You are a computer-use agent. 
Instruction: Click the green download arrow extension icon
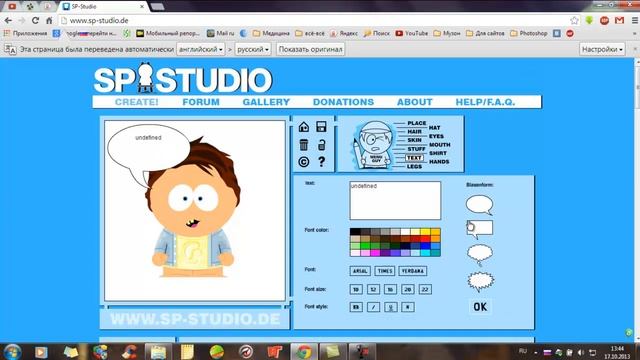point(589,20)
